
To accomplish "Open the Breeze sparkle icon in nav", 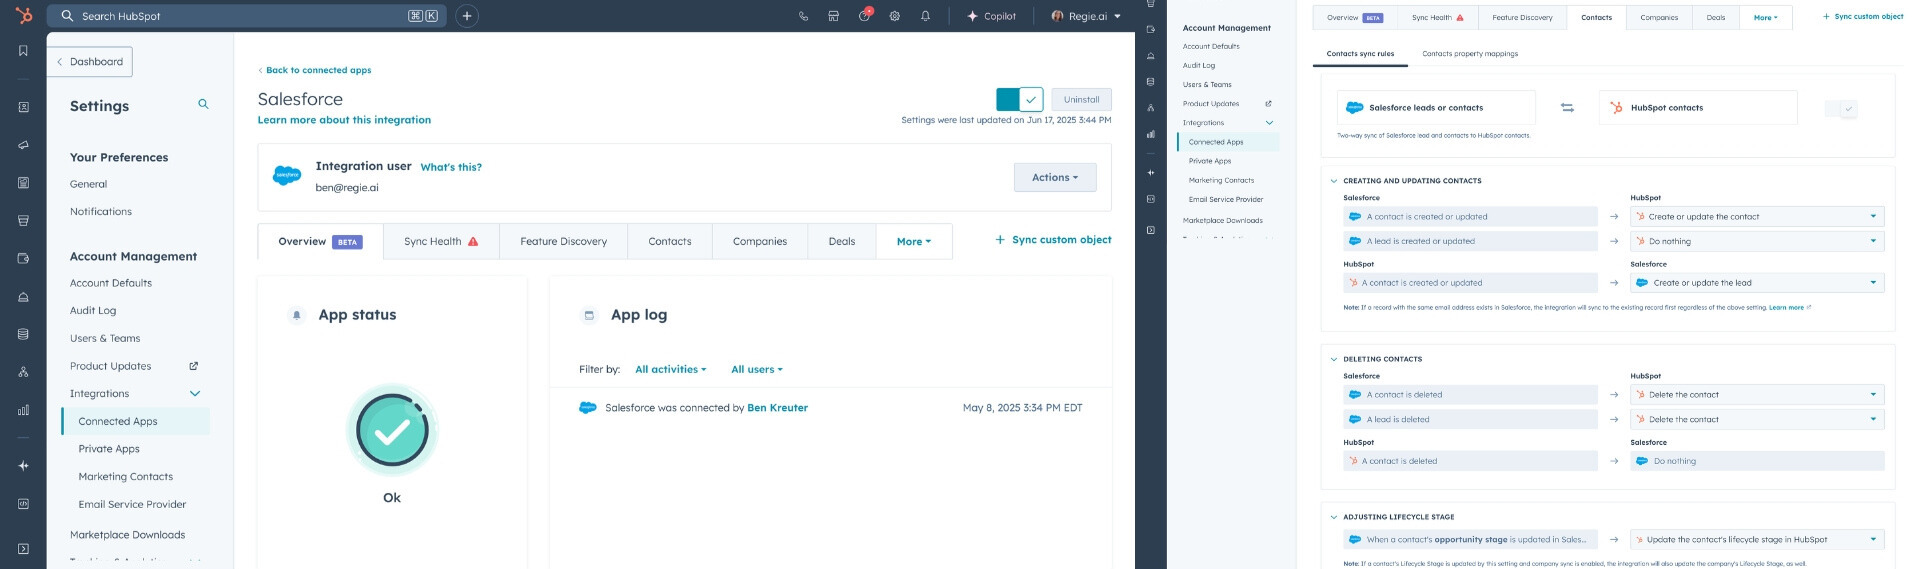I will [24, 466].
